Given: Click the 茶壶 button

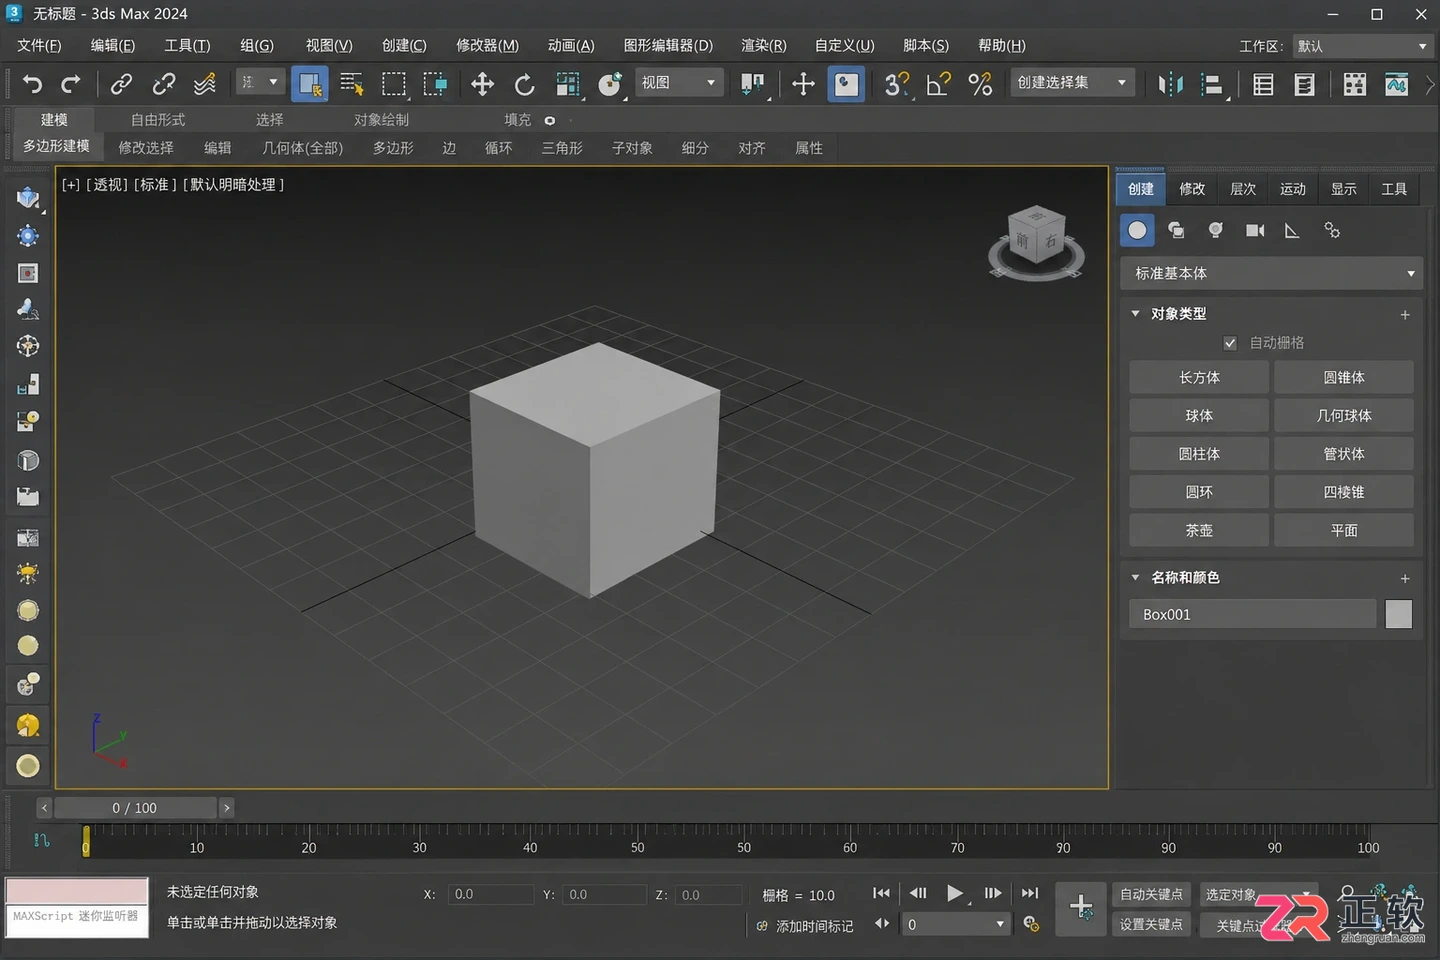Looking at the screenshot, I should [1199, 530].
